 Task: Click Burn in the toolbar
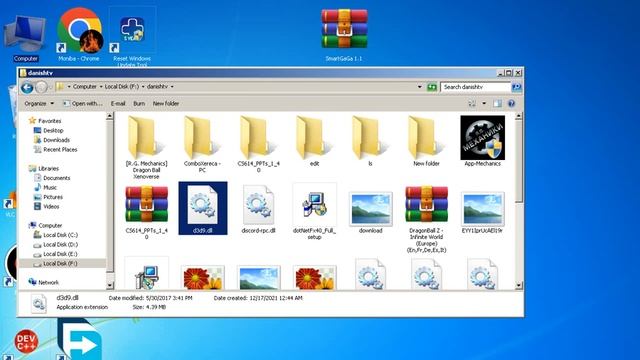pos(139,104)
